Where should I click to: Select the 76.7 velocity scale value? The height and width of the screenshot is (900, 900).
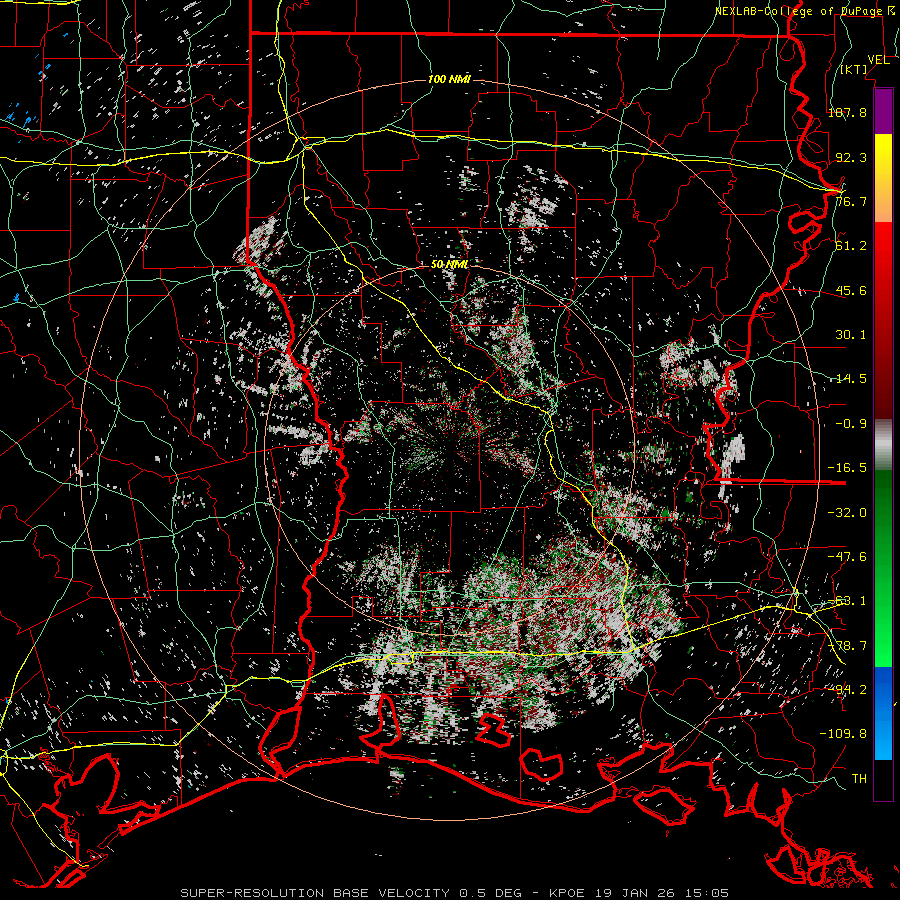[x=851, y=201]
